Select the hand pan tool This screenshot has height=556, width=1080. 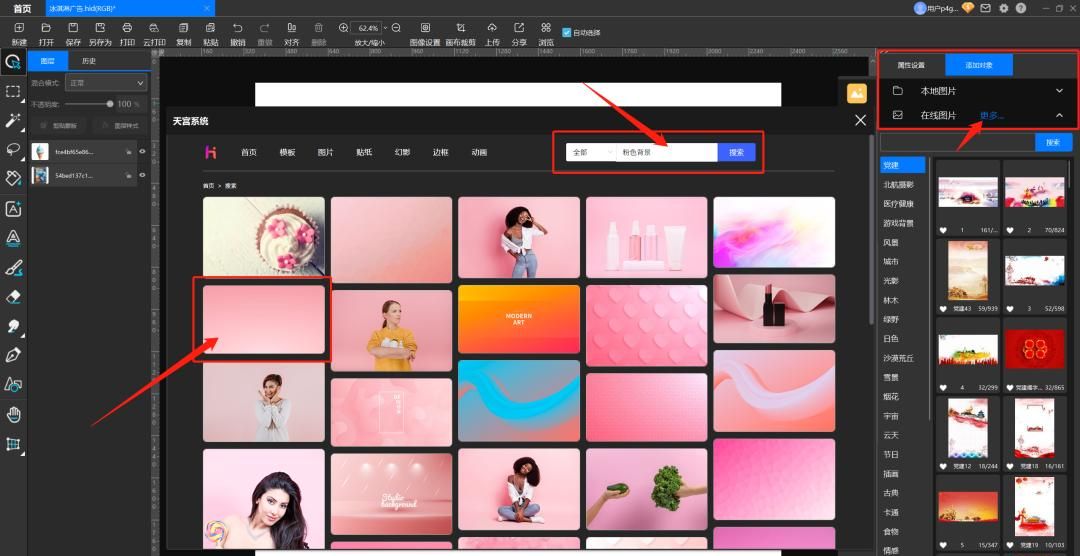point(13,414)
